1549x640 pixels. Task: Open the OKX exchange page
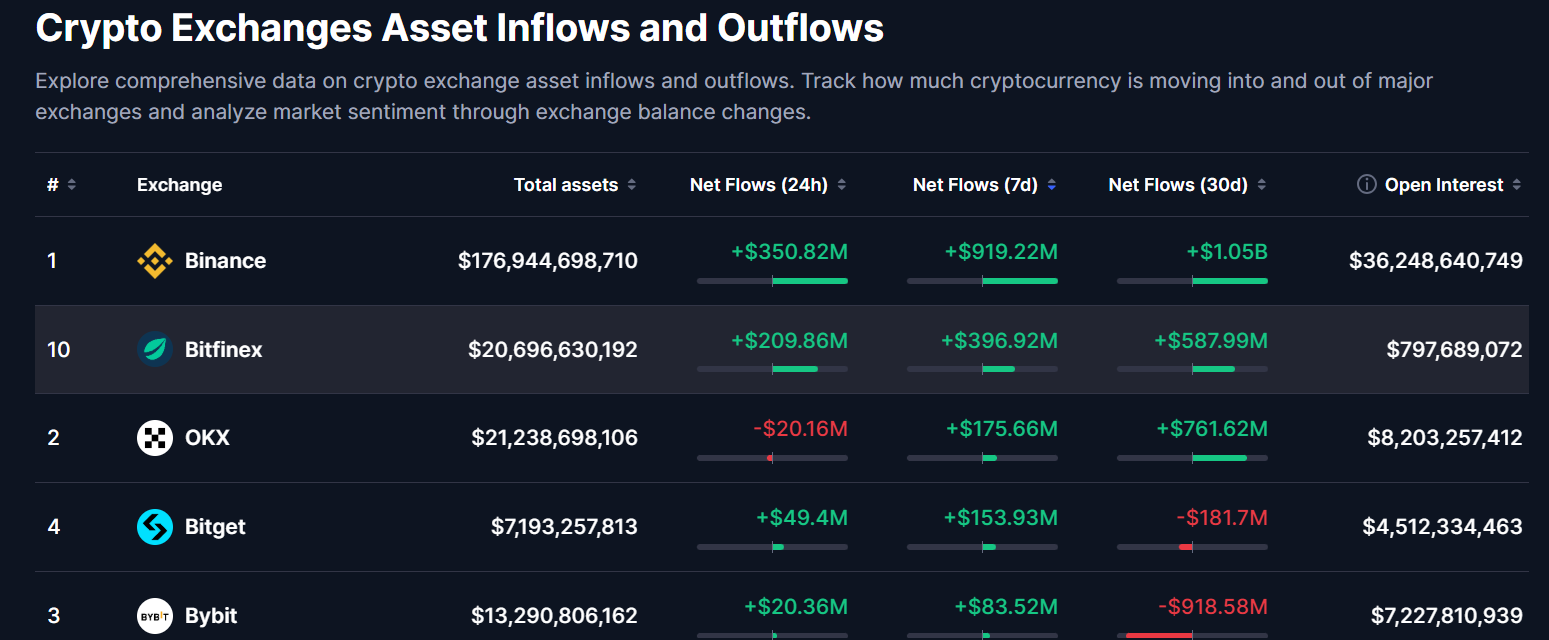pyautogui.click(x=207, y=438)
